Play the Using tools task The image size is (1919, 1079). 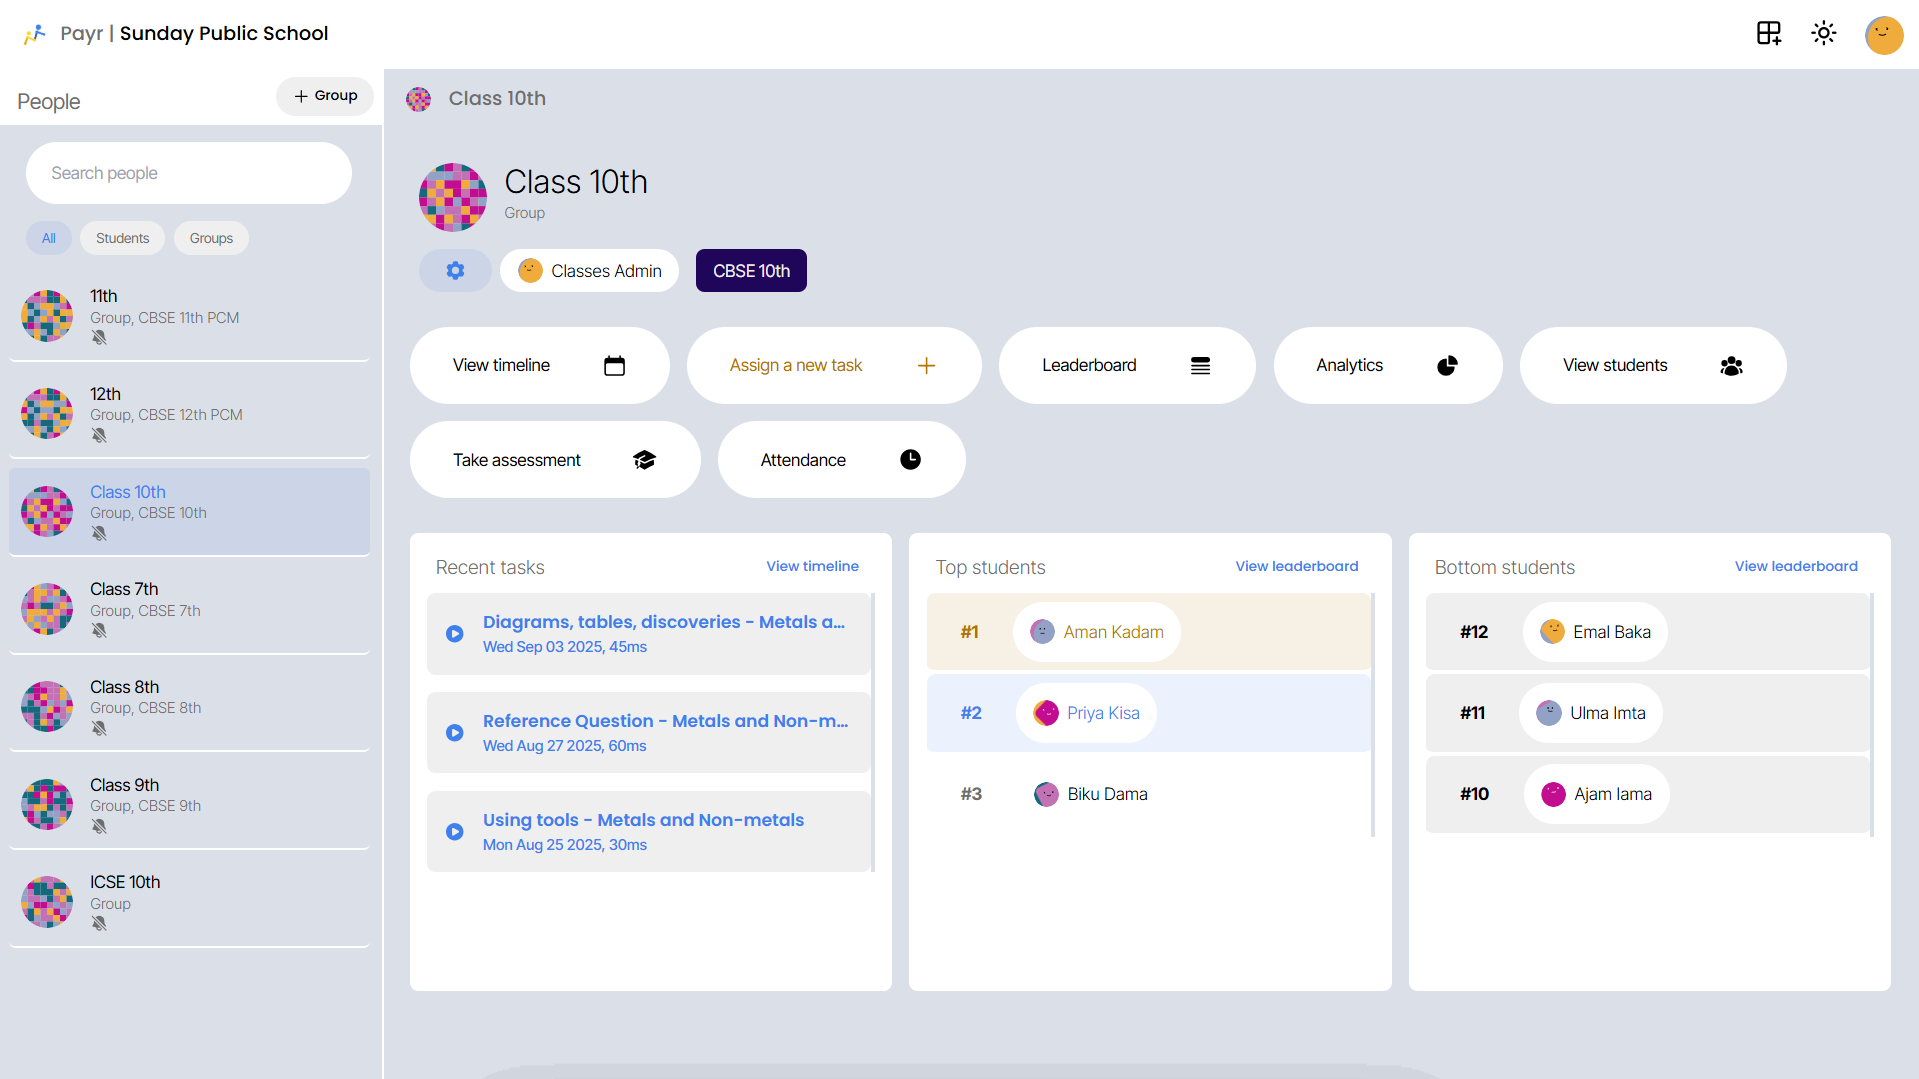tap(455, 831)
